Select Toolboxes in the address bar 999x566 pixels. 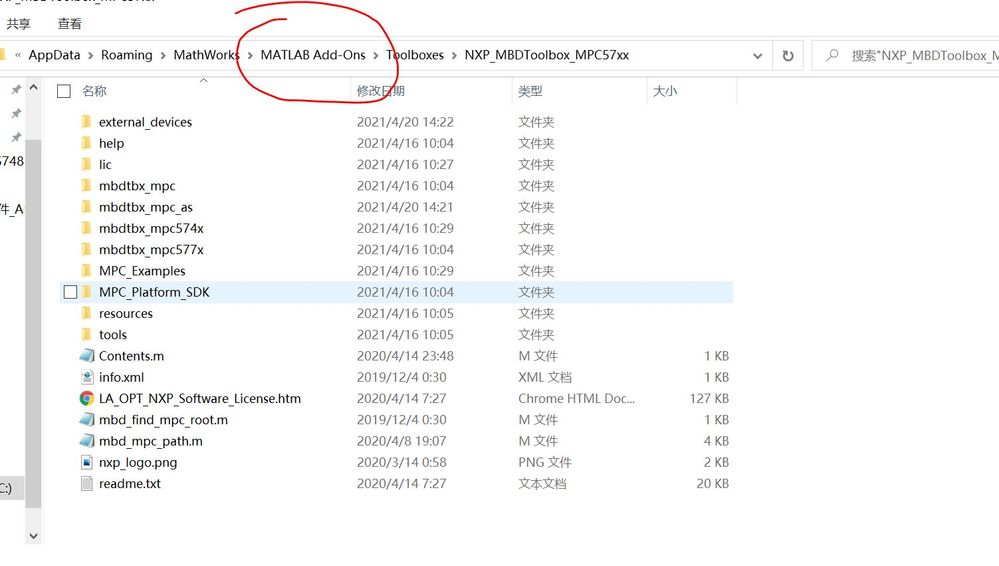[415, 55]
